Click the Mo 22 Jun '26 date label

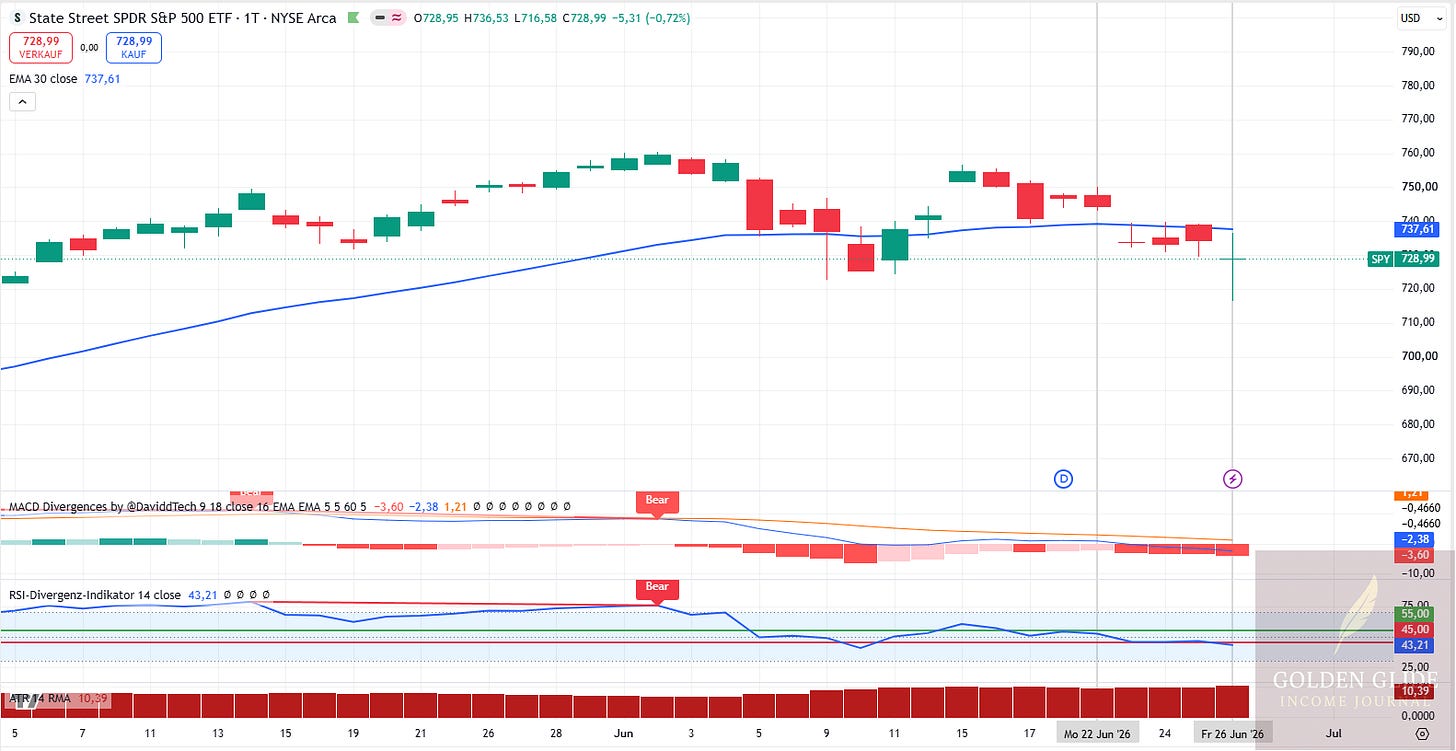coord(1098,734)
